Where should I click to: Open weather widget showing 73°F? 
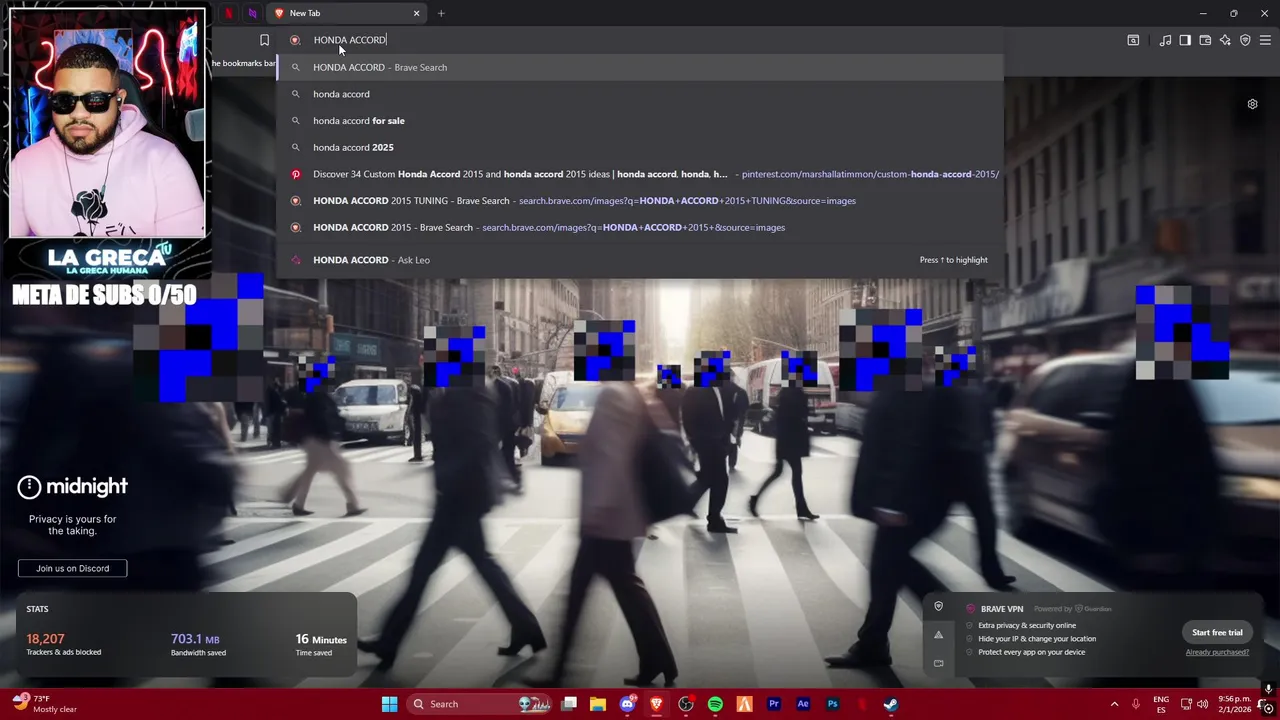(x=44, y=704)
